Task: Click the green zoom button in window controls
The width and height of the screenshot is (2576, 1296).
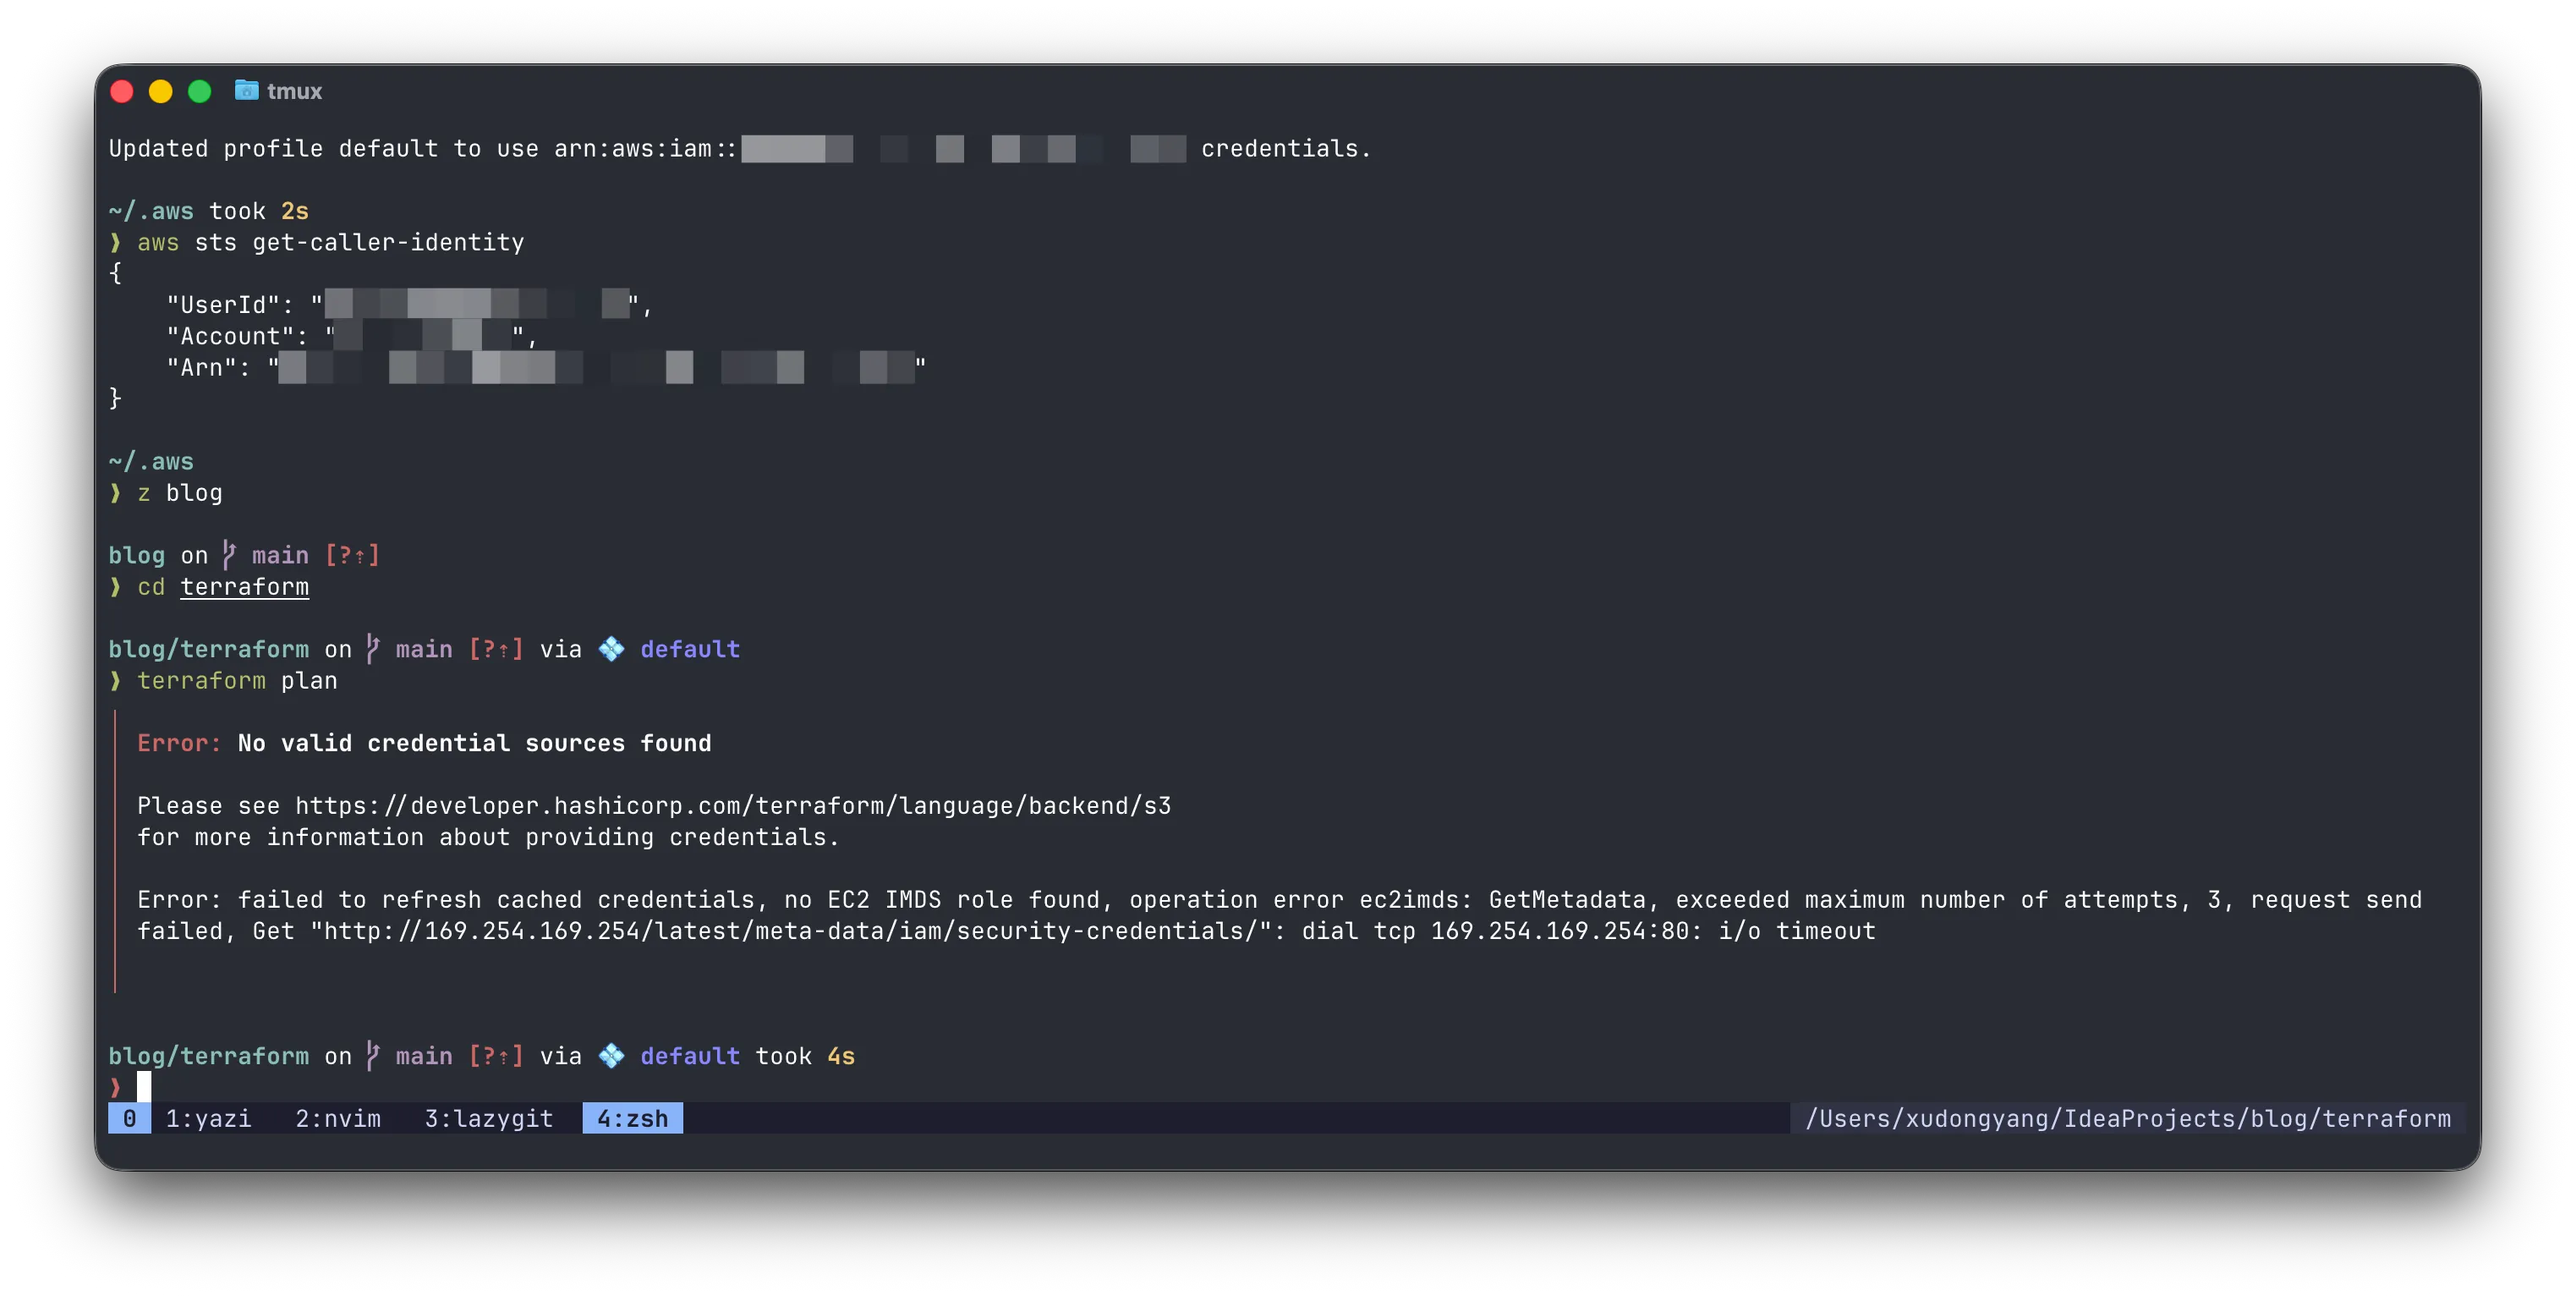Action: tap(200, 91)
